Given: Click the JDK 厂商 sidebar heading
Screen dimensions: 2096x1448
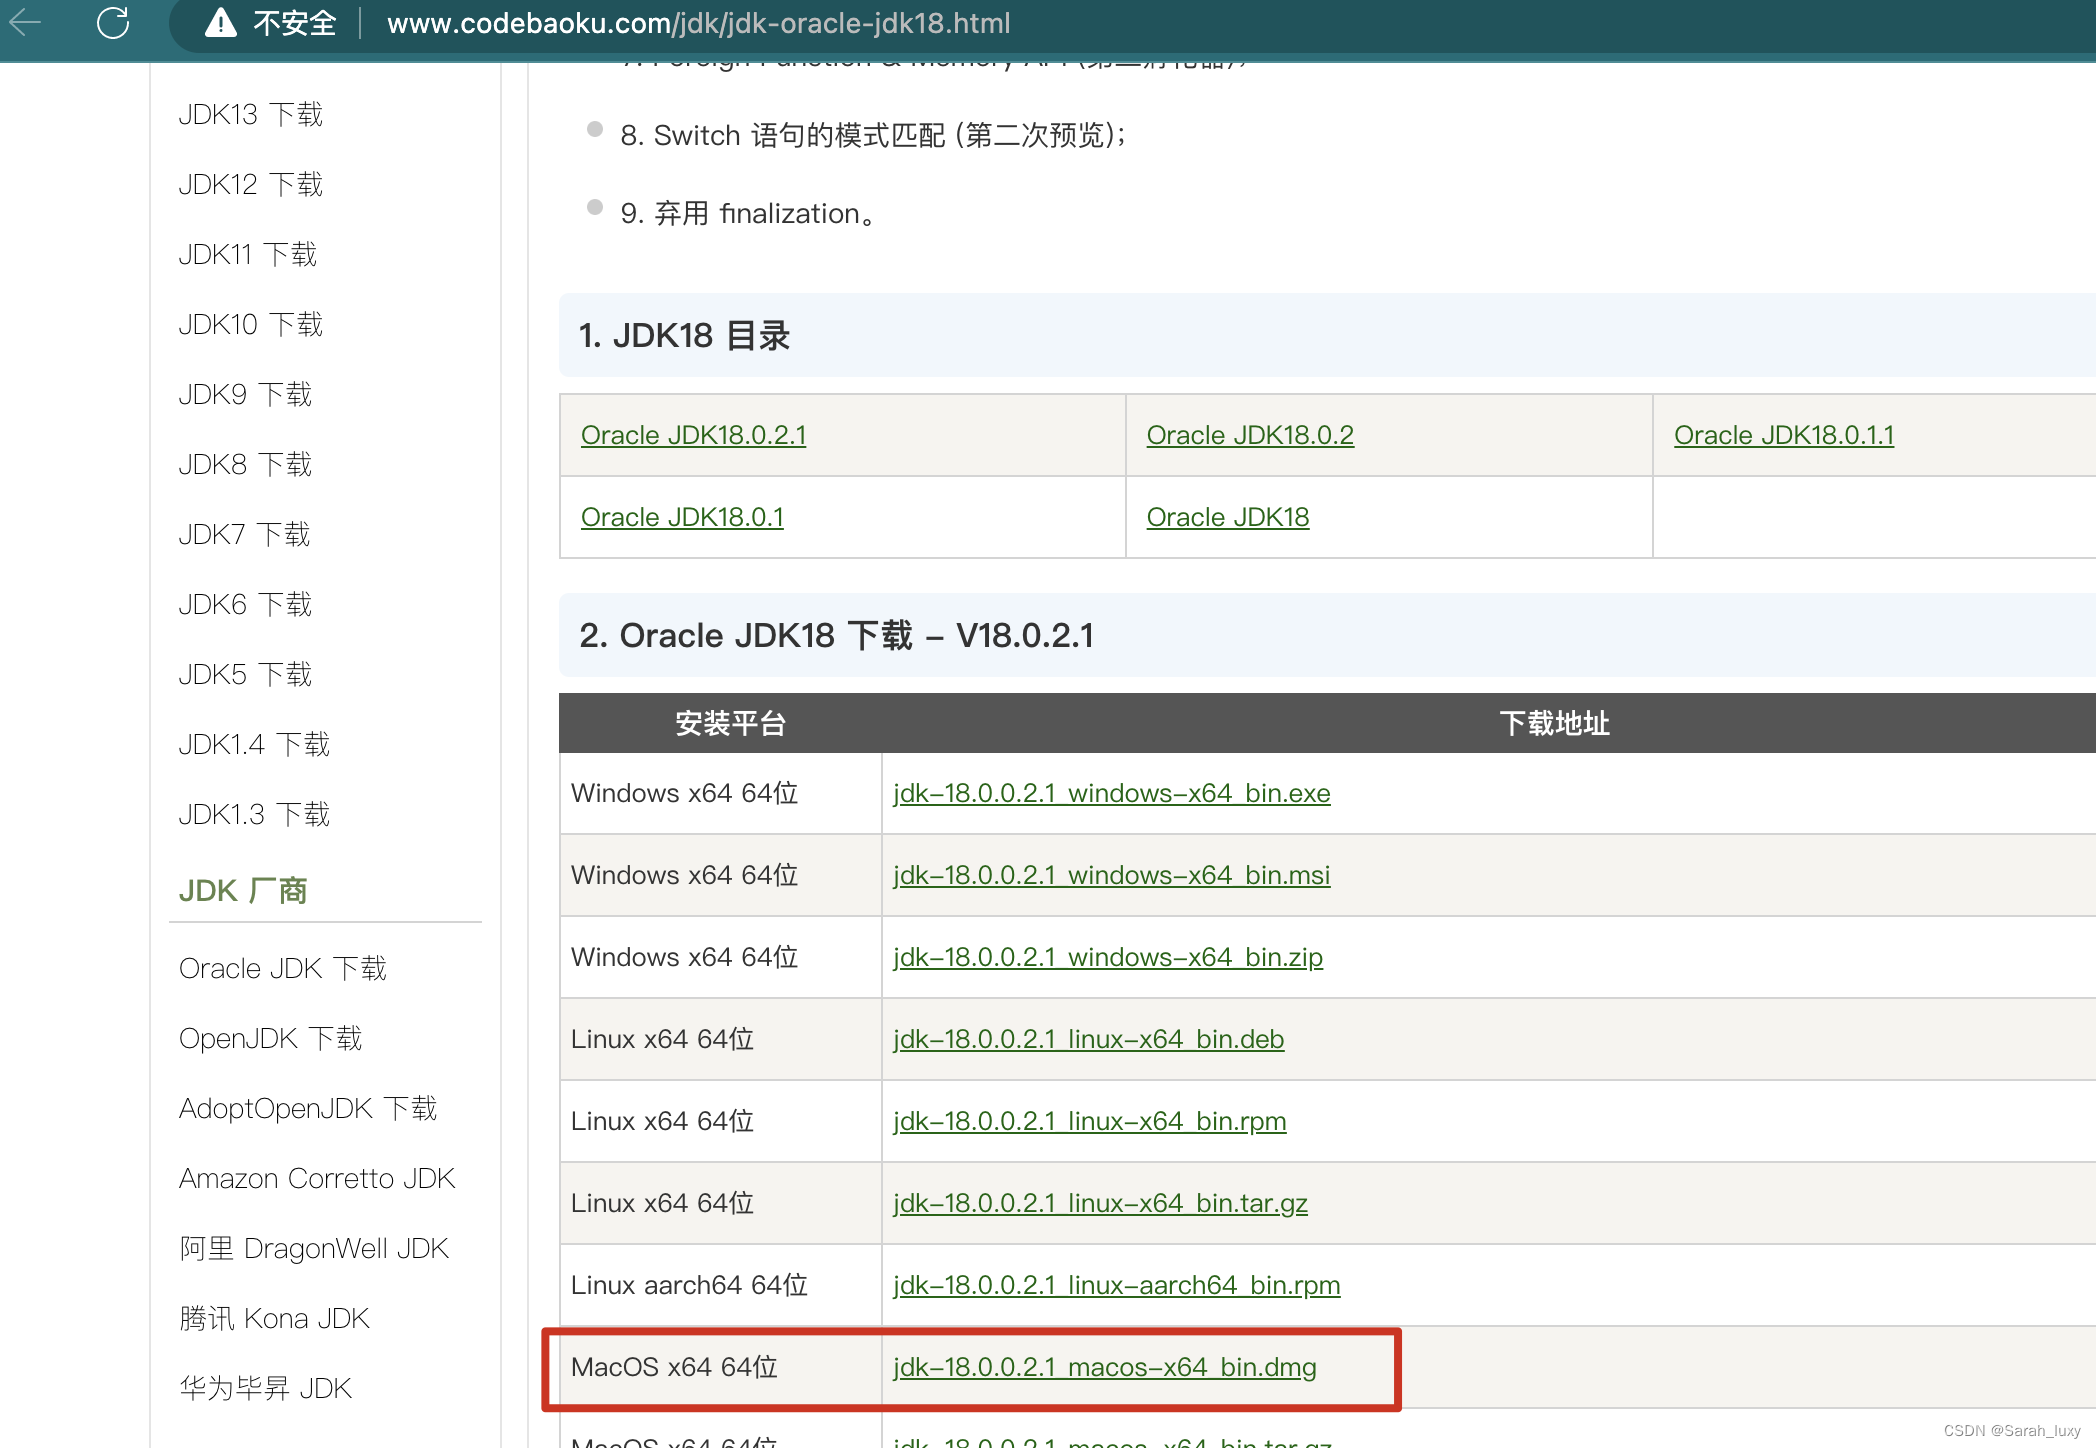Looking at the screenshot, I should (243, 891).
